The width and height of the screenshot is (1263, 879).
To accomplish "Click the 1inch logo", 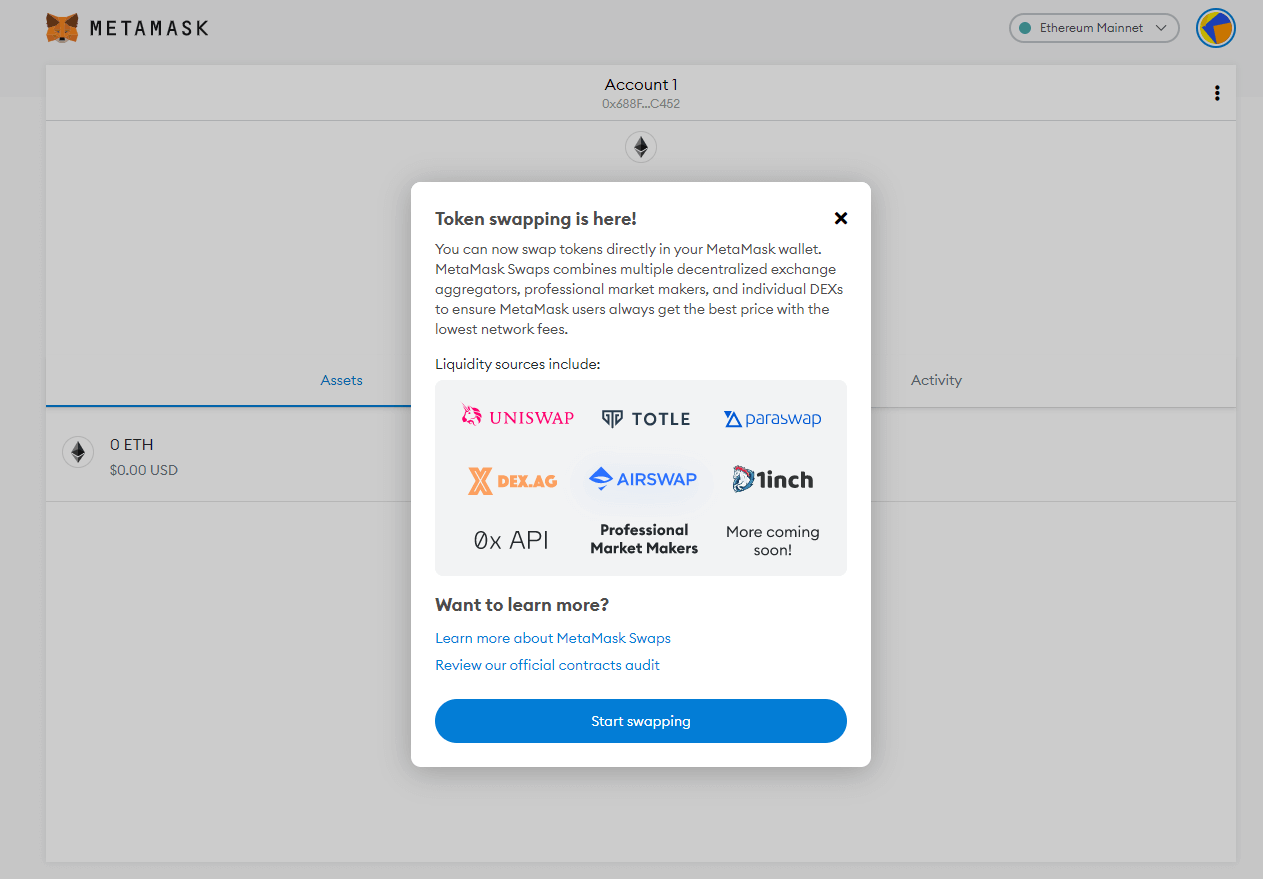I will point(773,479).
